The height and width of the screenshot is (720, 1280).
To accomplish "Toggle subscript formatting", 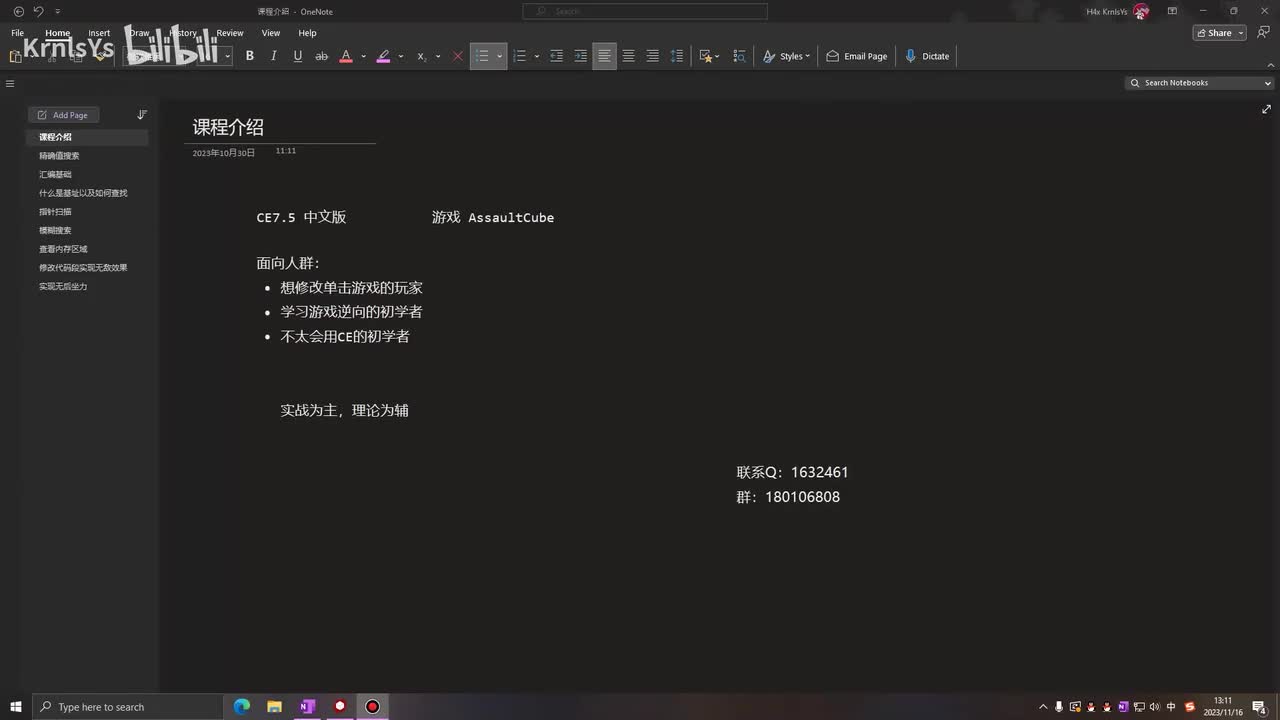I will [x=421, y=56].
